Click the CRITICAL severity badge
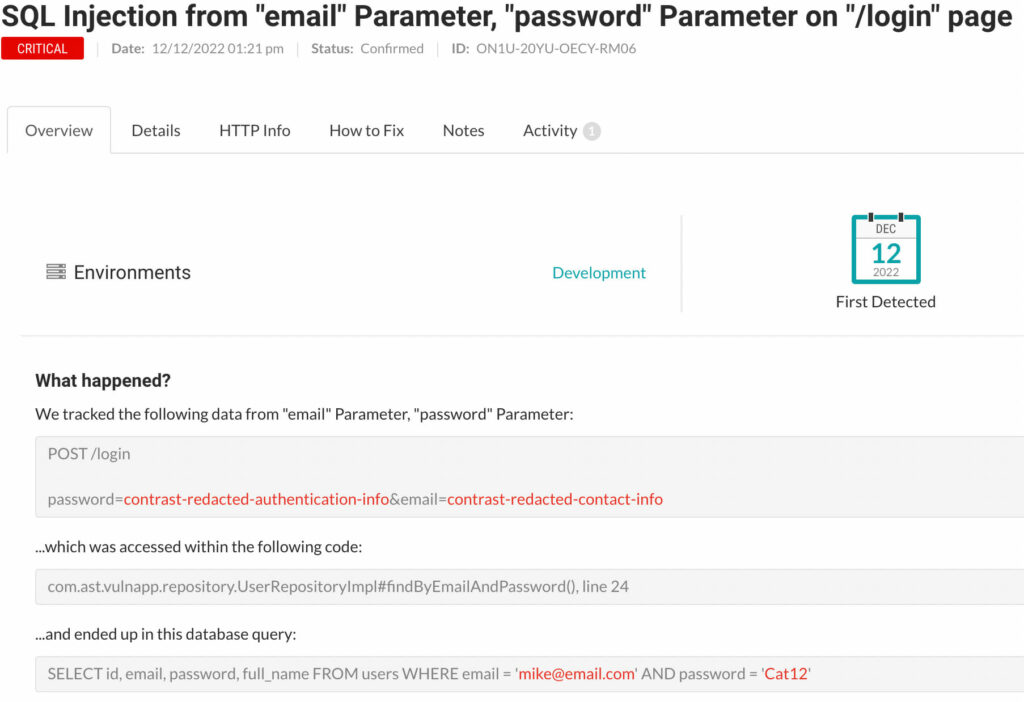Screen dimensions: 1024x702 (42, 48)
